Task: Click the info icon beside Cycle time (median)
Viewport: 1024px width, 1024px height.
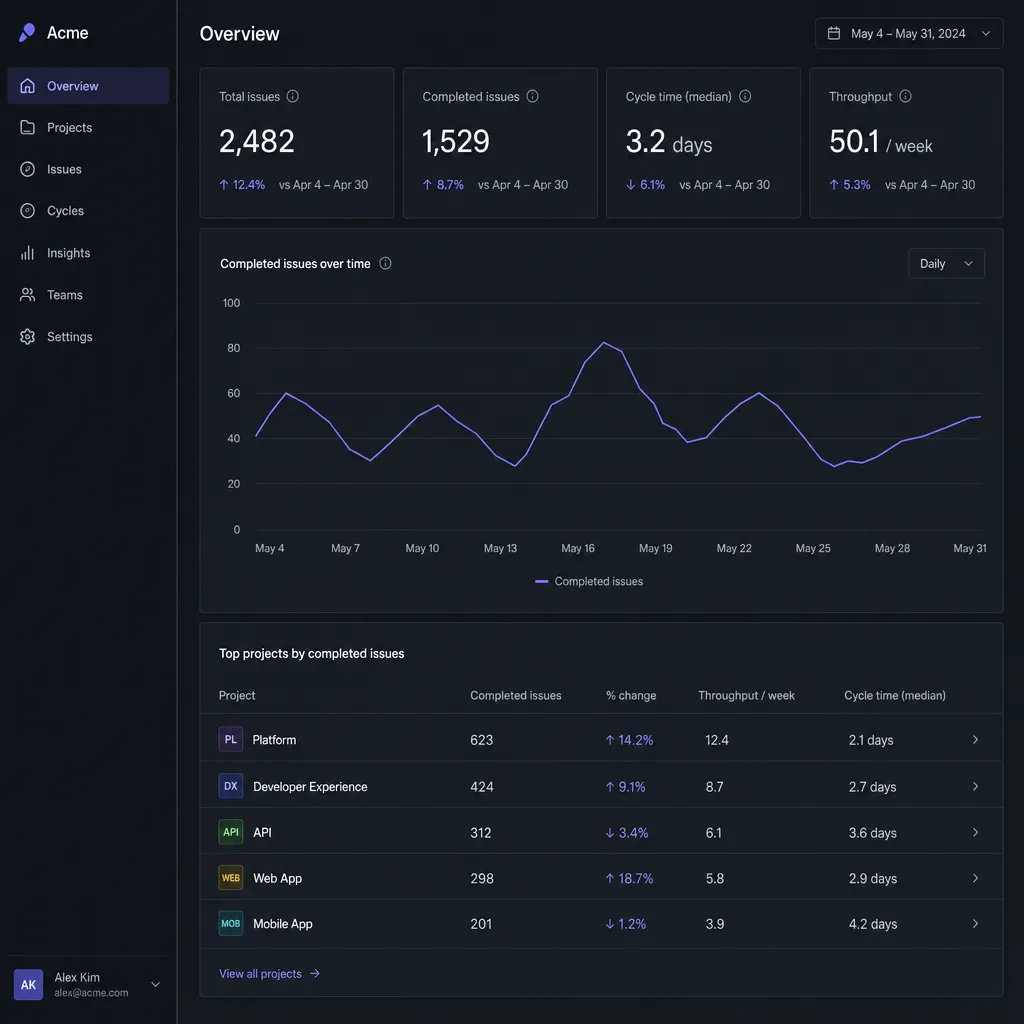Action: tap(744, 96)
